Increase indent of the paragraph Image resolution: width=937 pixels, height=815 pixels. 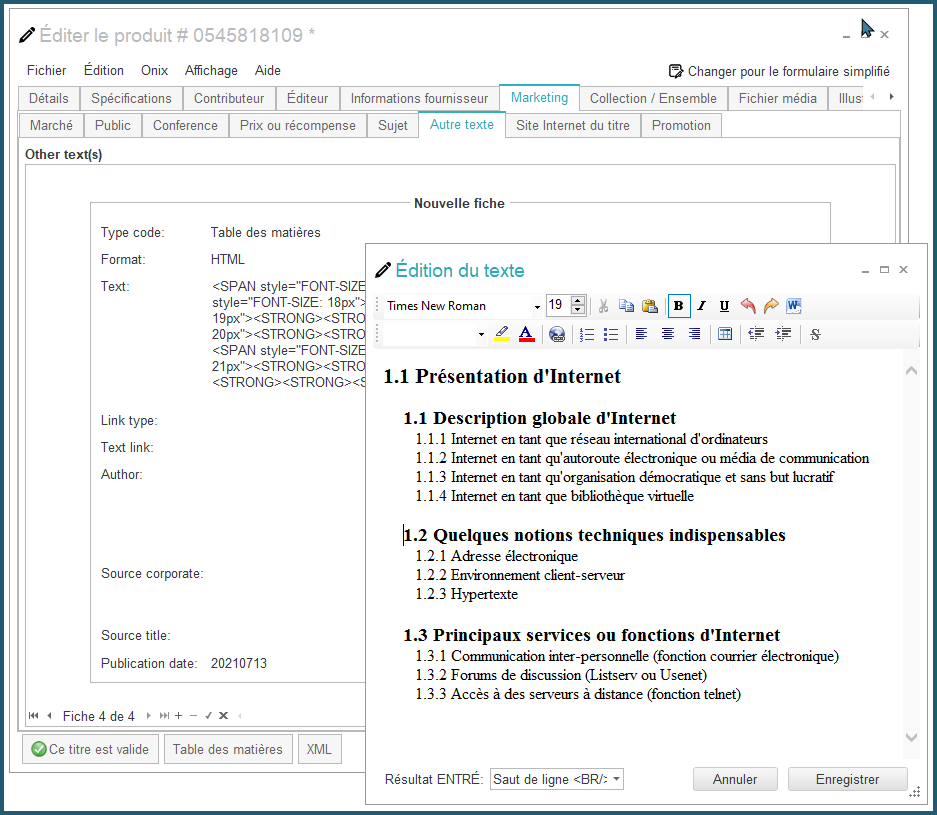783,334
